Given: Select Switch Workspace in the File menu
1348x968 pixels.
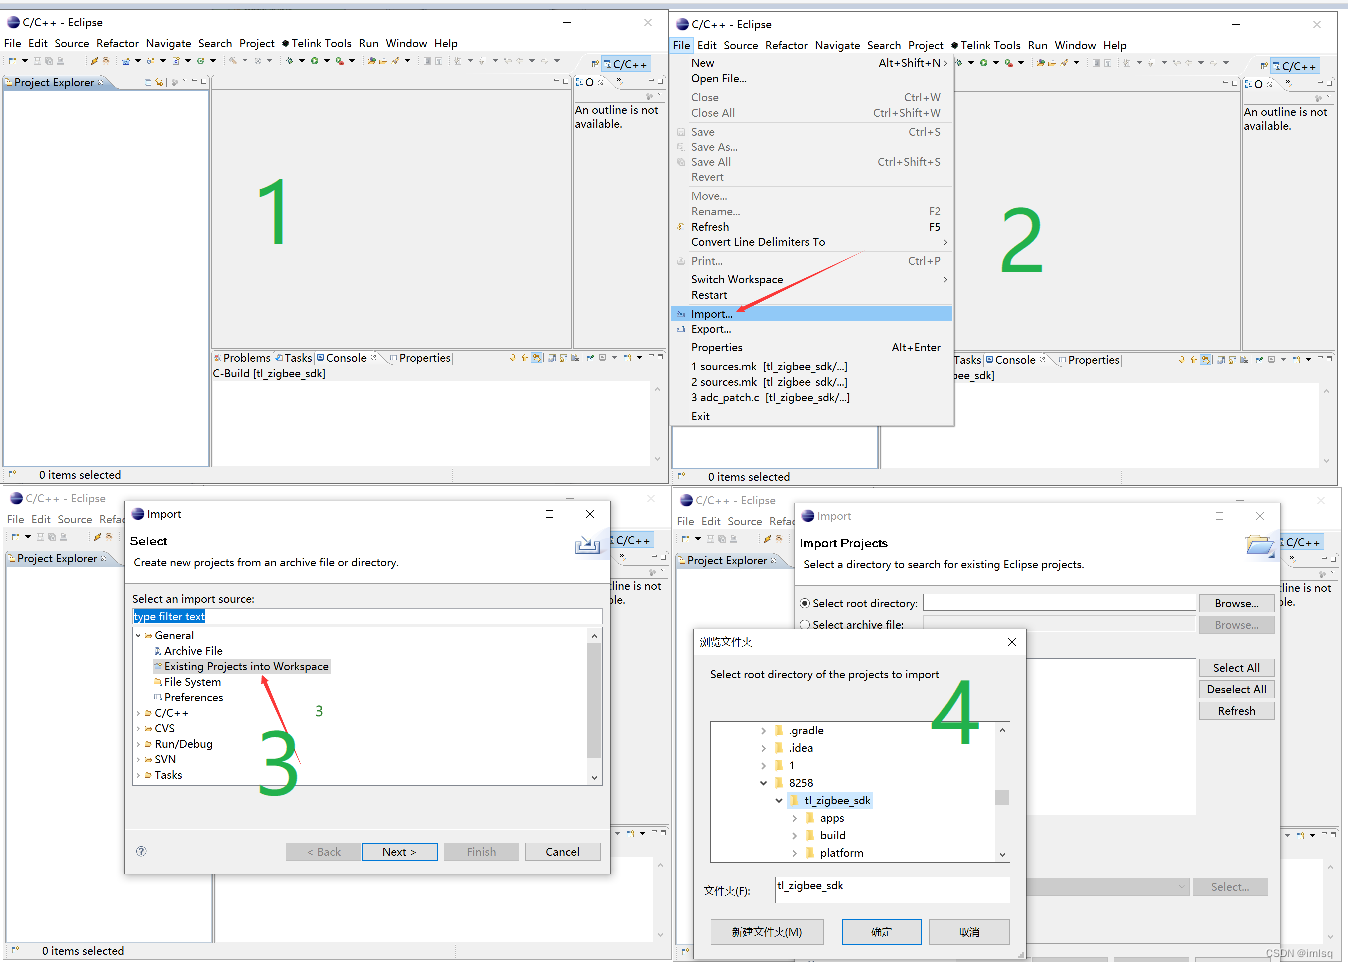Looking at the screenshot, I should (x=812, y=279).
